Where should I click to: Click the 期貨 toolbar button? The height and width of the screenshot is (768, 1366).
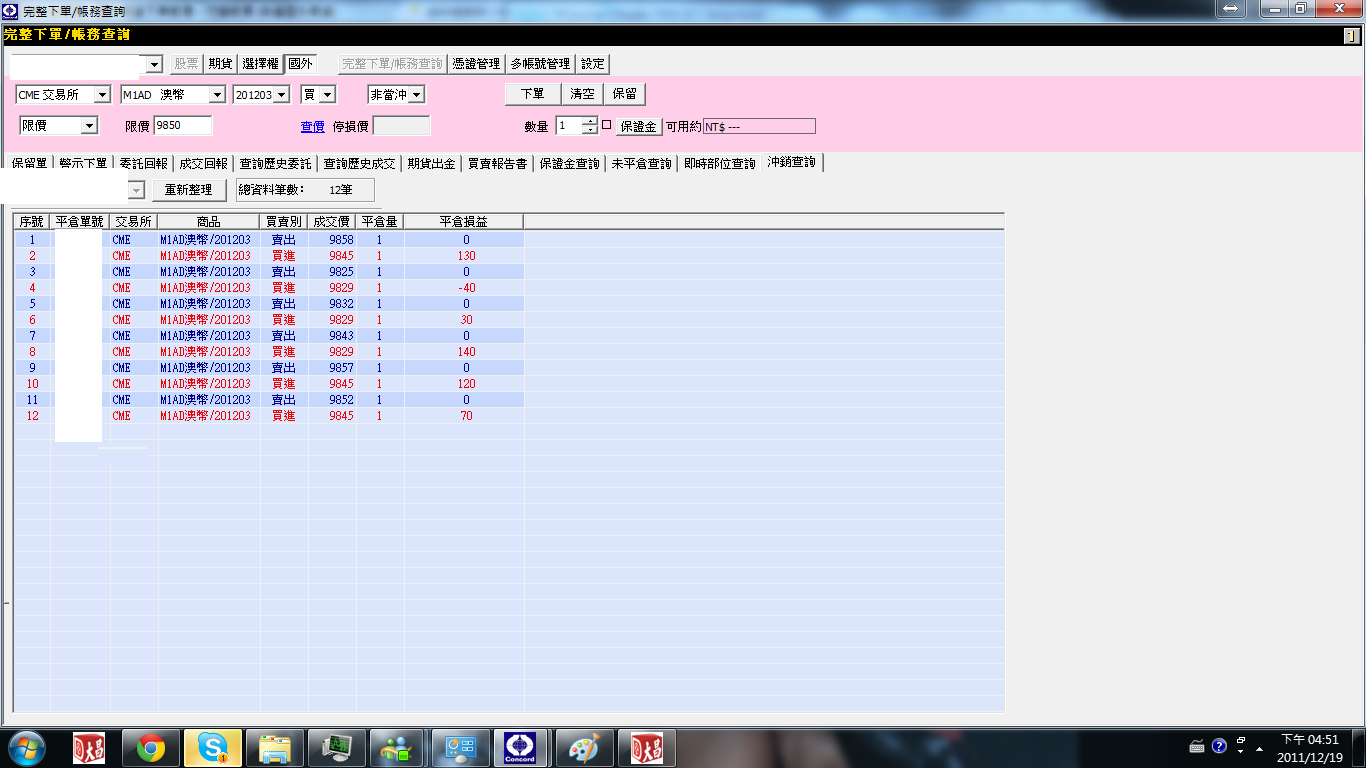220,63
